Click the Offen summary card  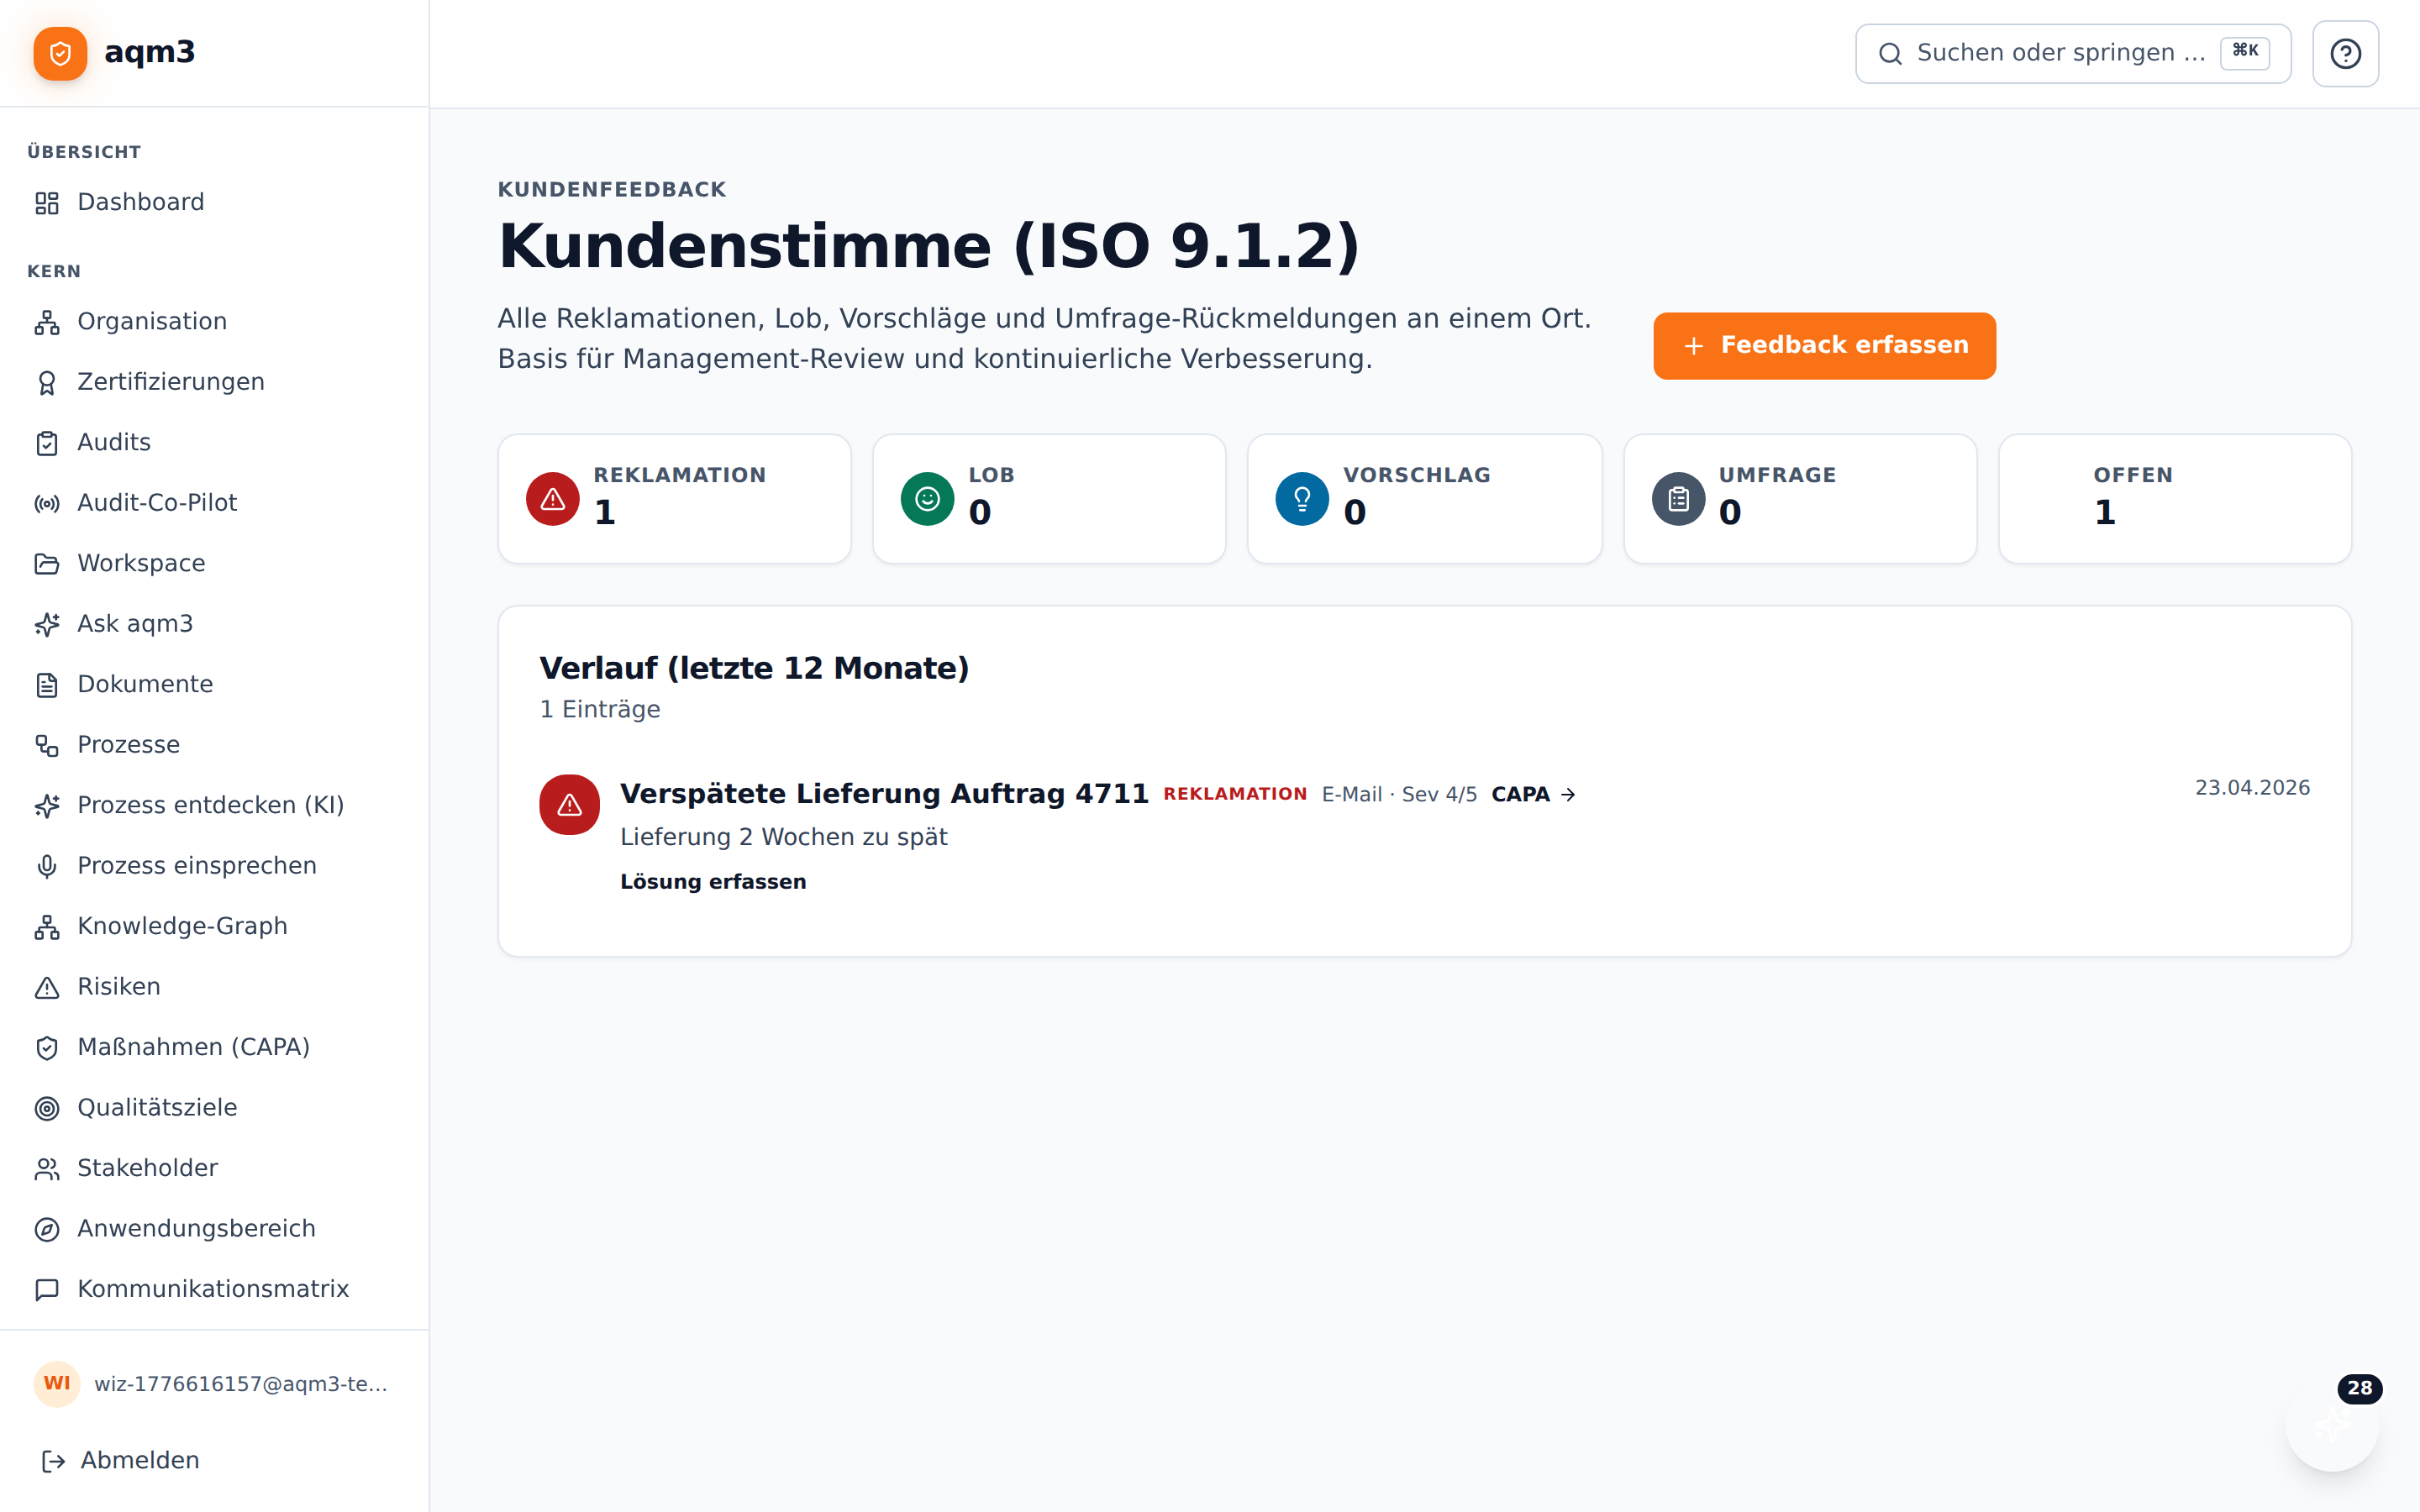pos(2174,499)
